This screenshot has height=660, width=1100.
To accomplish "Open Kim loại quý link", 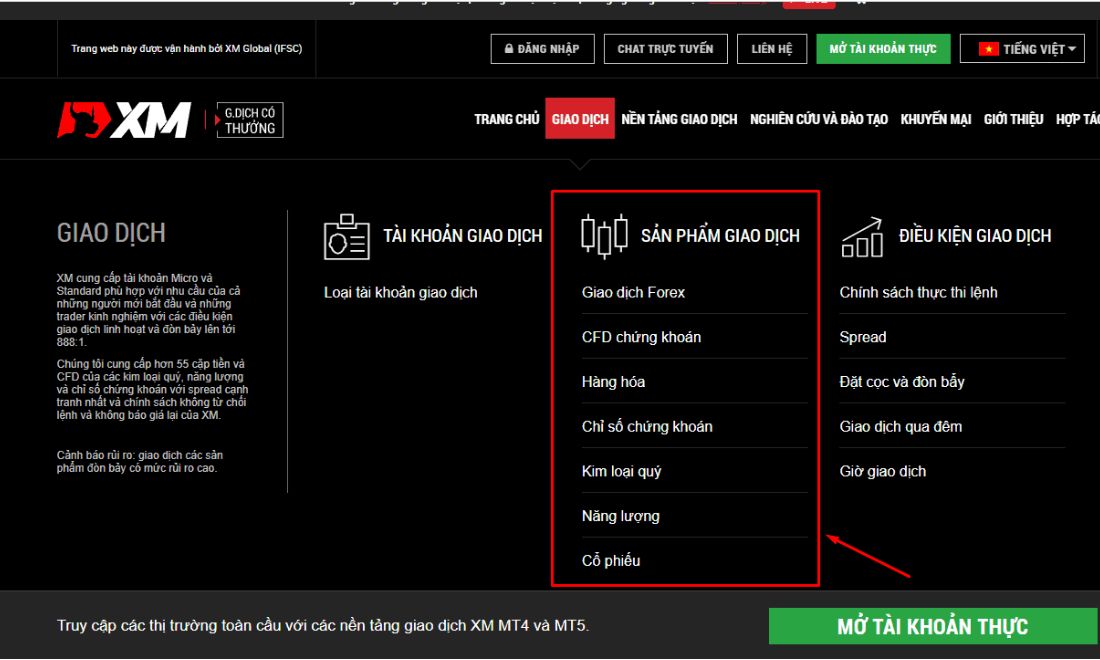I will 622,471.
